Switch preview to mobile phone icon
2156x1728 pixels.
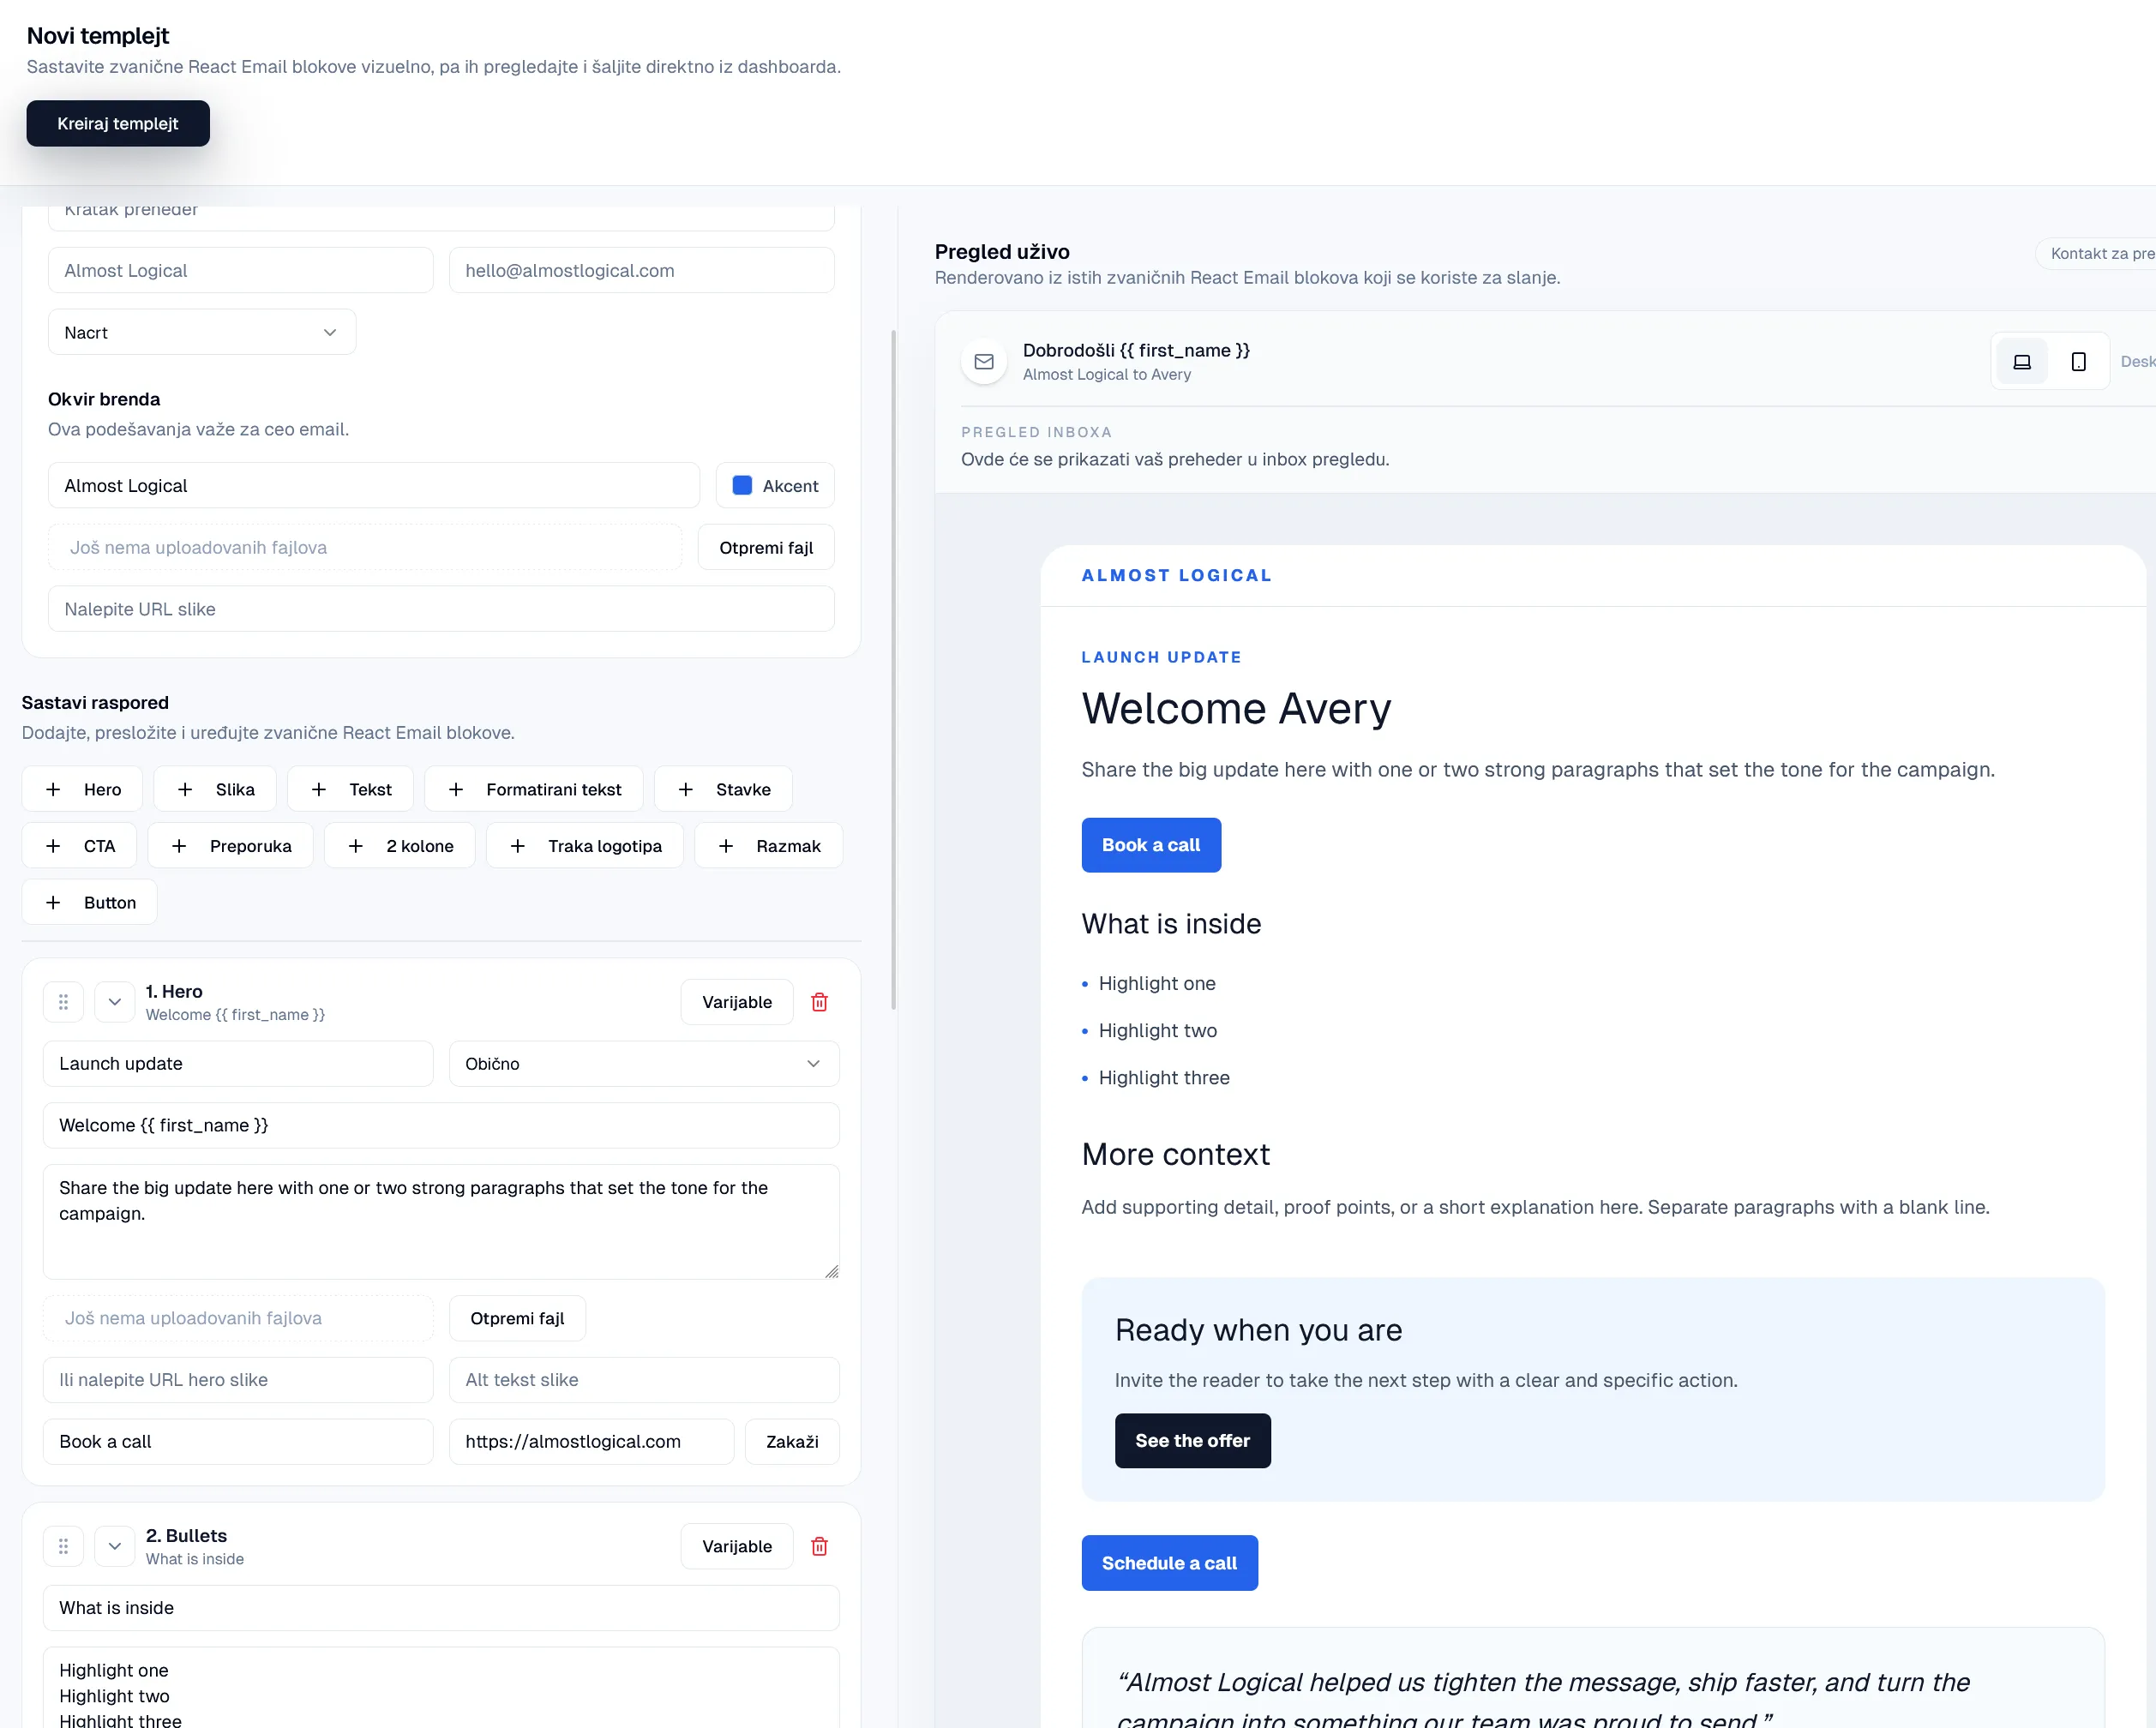click(x=2078, y=362)
